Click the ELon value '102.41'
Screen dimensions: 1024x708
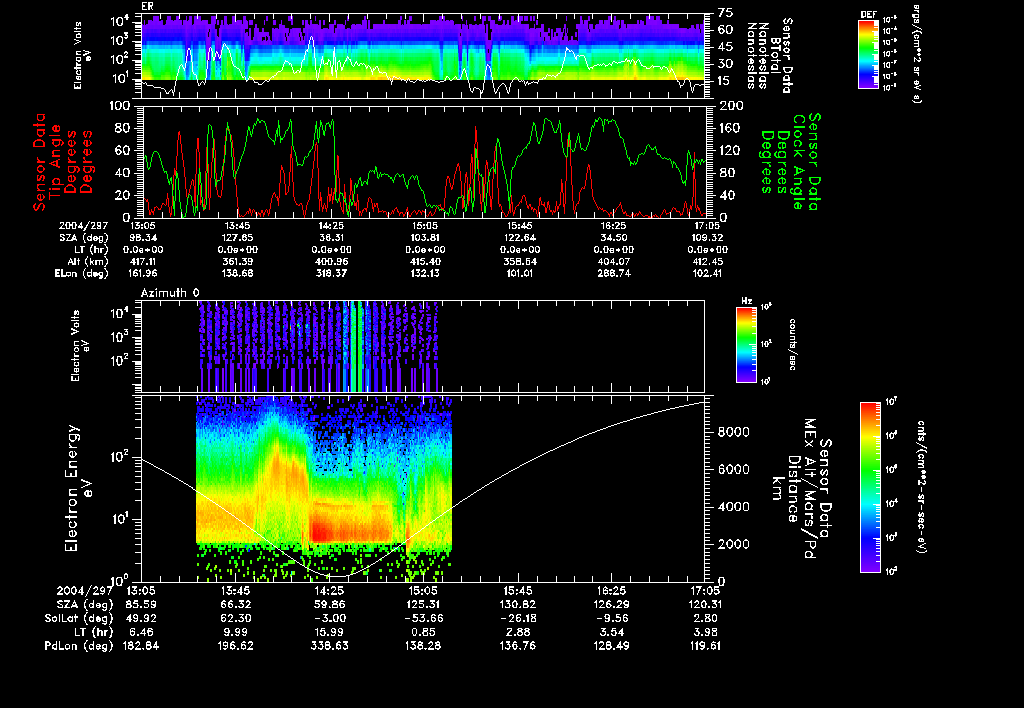pos(707,274)
